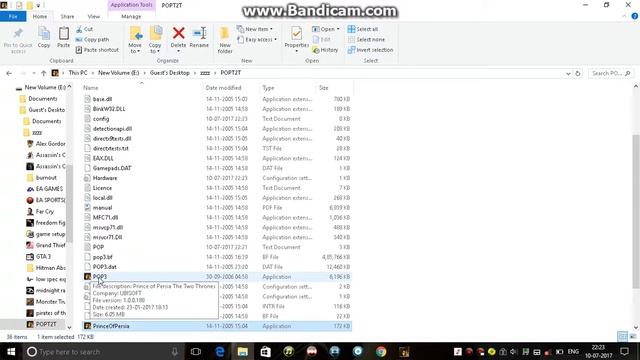
Task: Open the Move to menu
Action: click(x=135, y=40)
